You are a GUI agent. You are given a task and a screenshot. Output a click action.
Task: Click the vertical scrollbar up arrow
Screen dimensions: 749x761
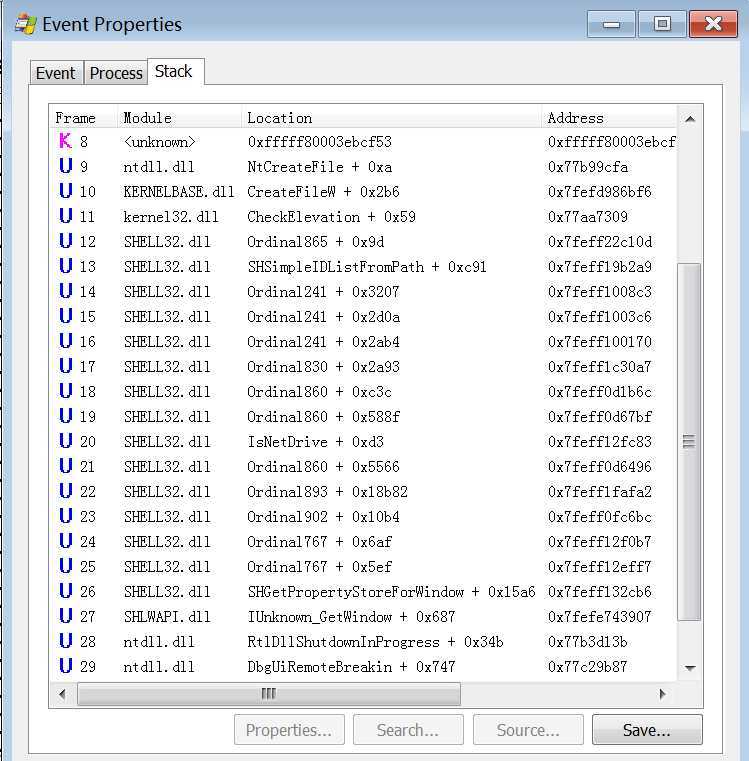point(690,119)
